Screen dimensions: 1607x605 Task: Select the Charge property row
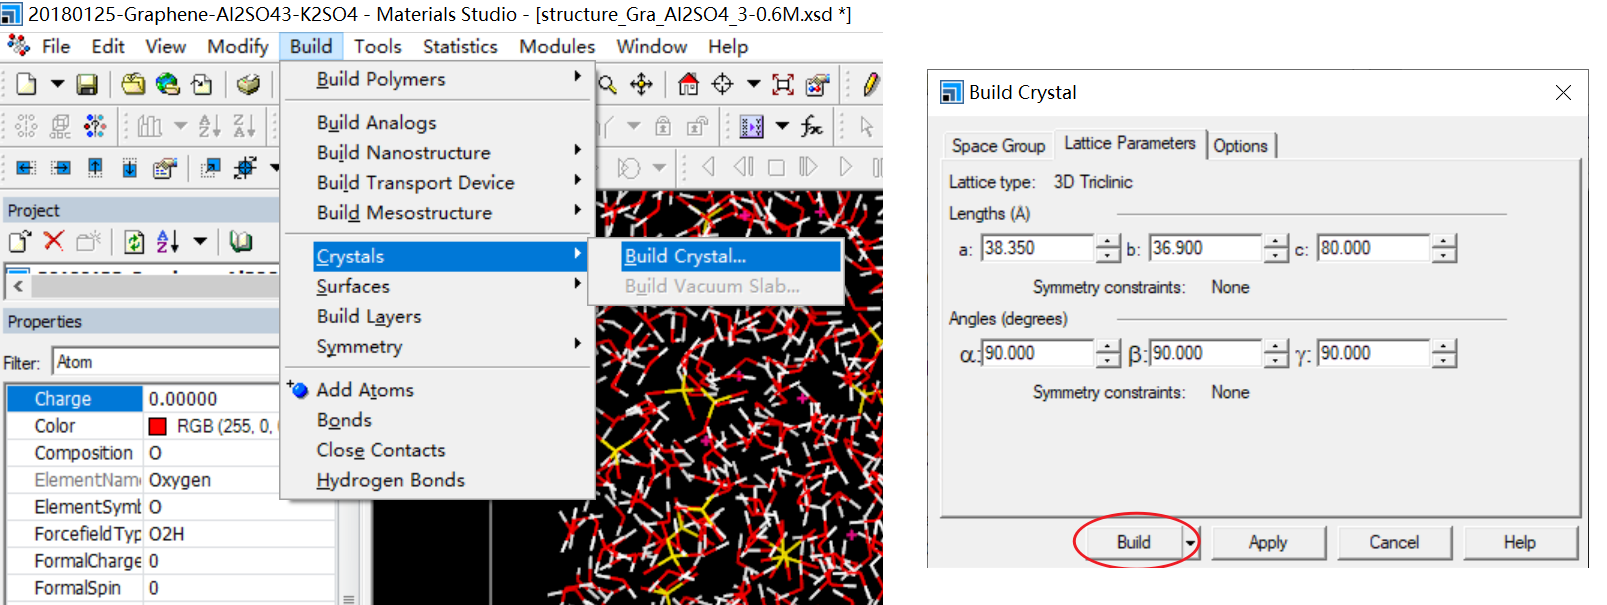click(142, 399)
